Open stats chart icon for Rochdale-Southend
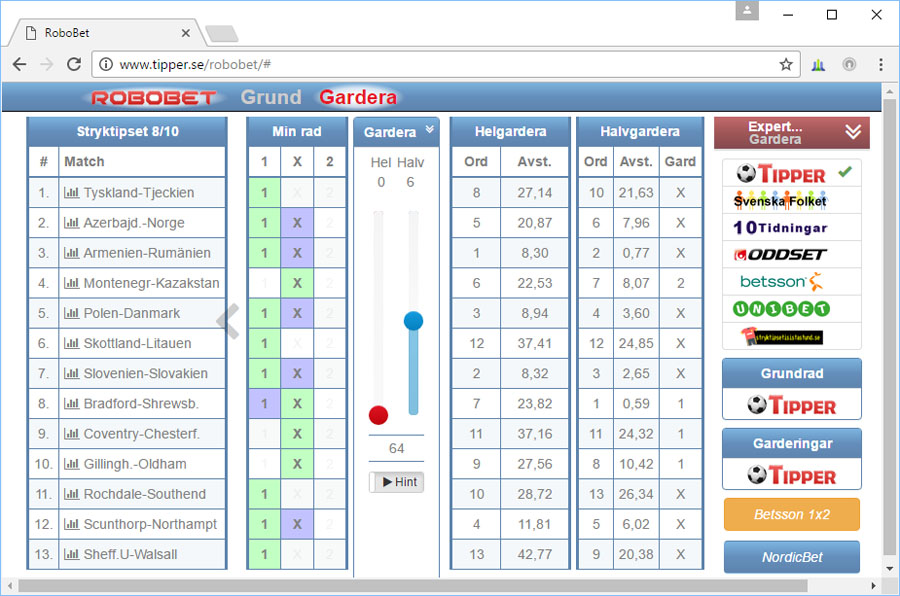This screenshot has width=900, height=596. [x=71, y=494]
